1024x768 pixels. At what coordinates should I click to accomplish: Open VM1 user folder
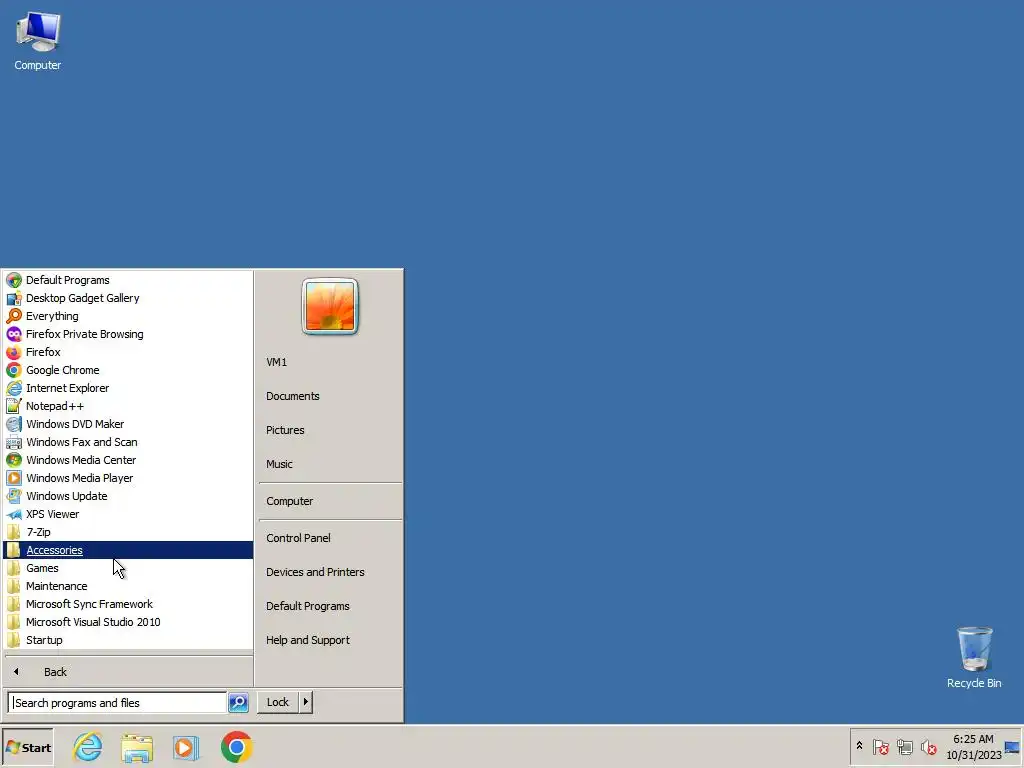[277, 362]
